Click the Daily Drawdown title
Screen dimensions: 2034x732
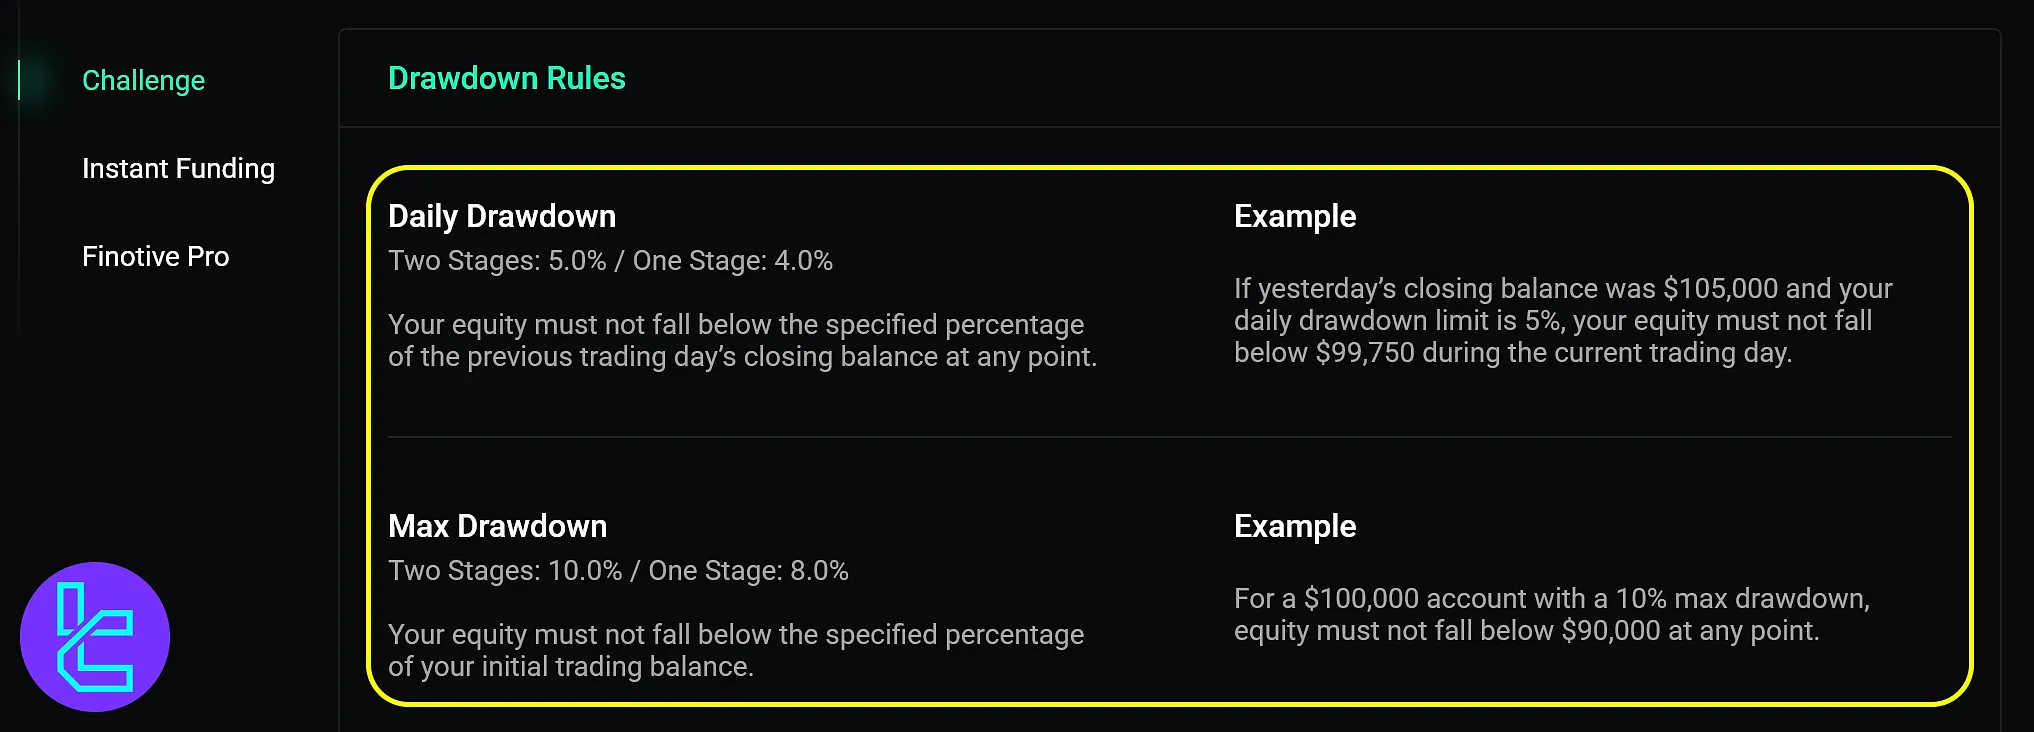coord(502,216)
